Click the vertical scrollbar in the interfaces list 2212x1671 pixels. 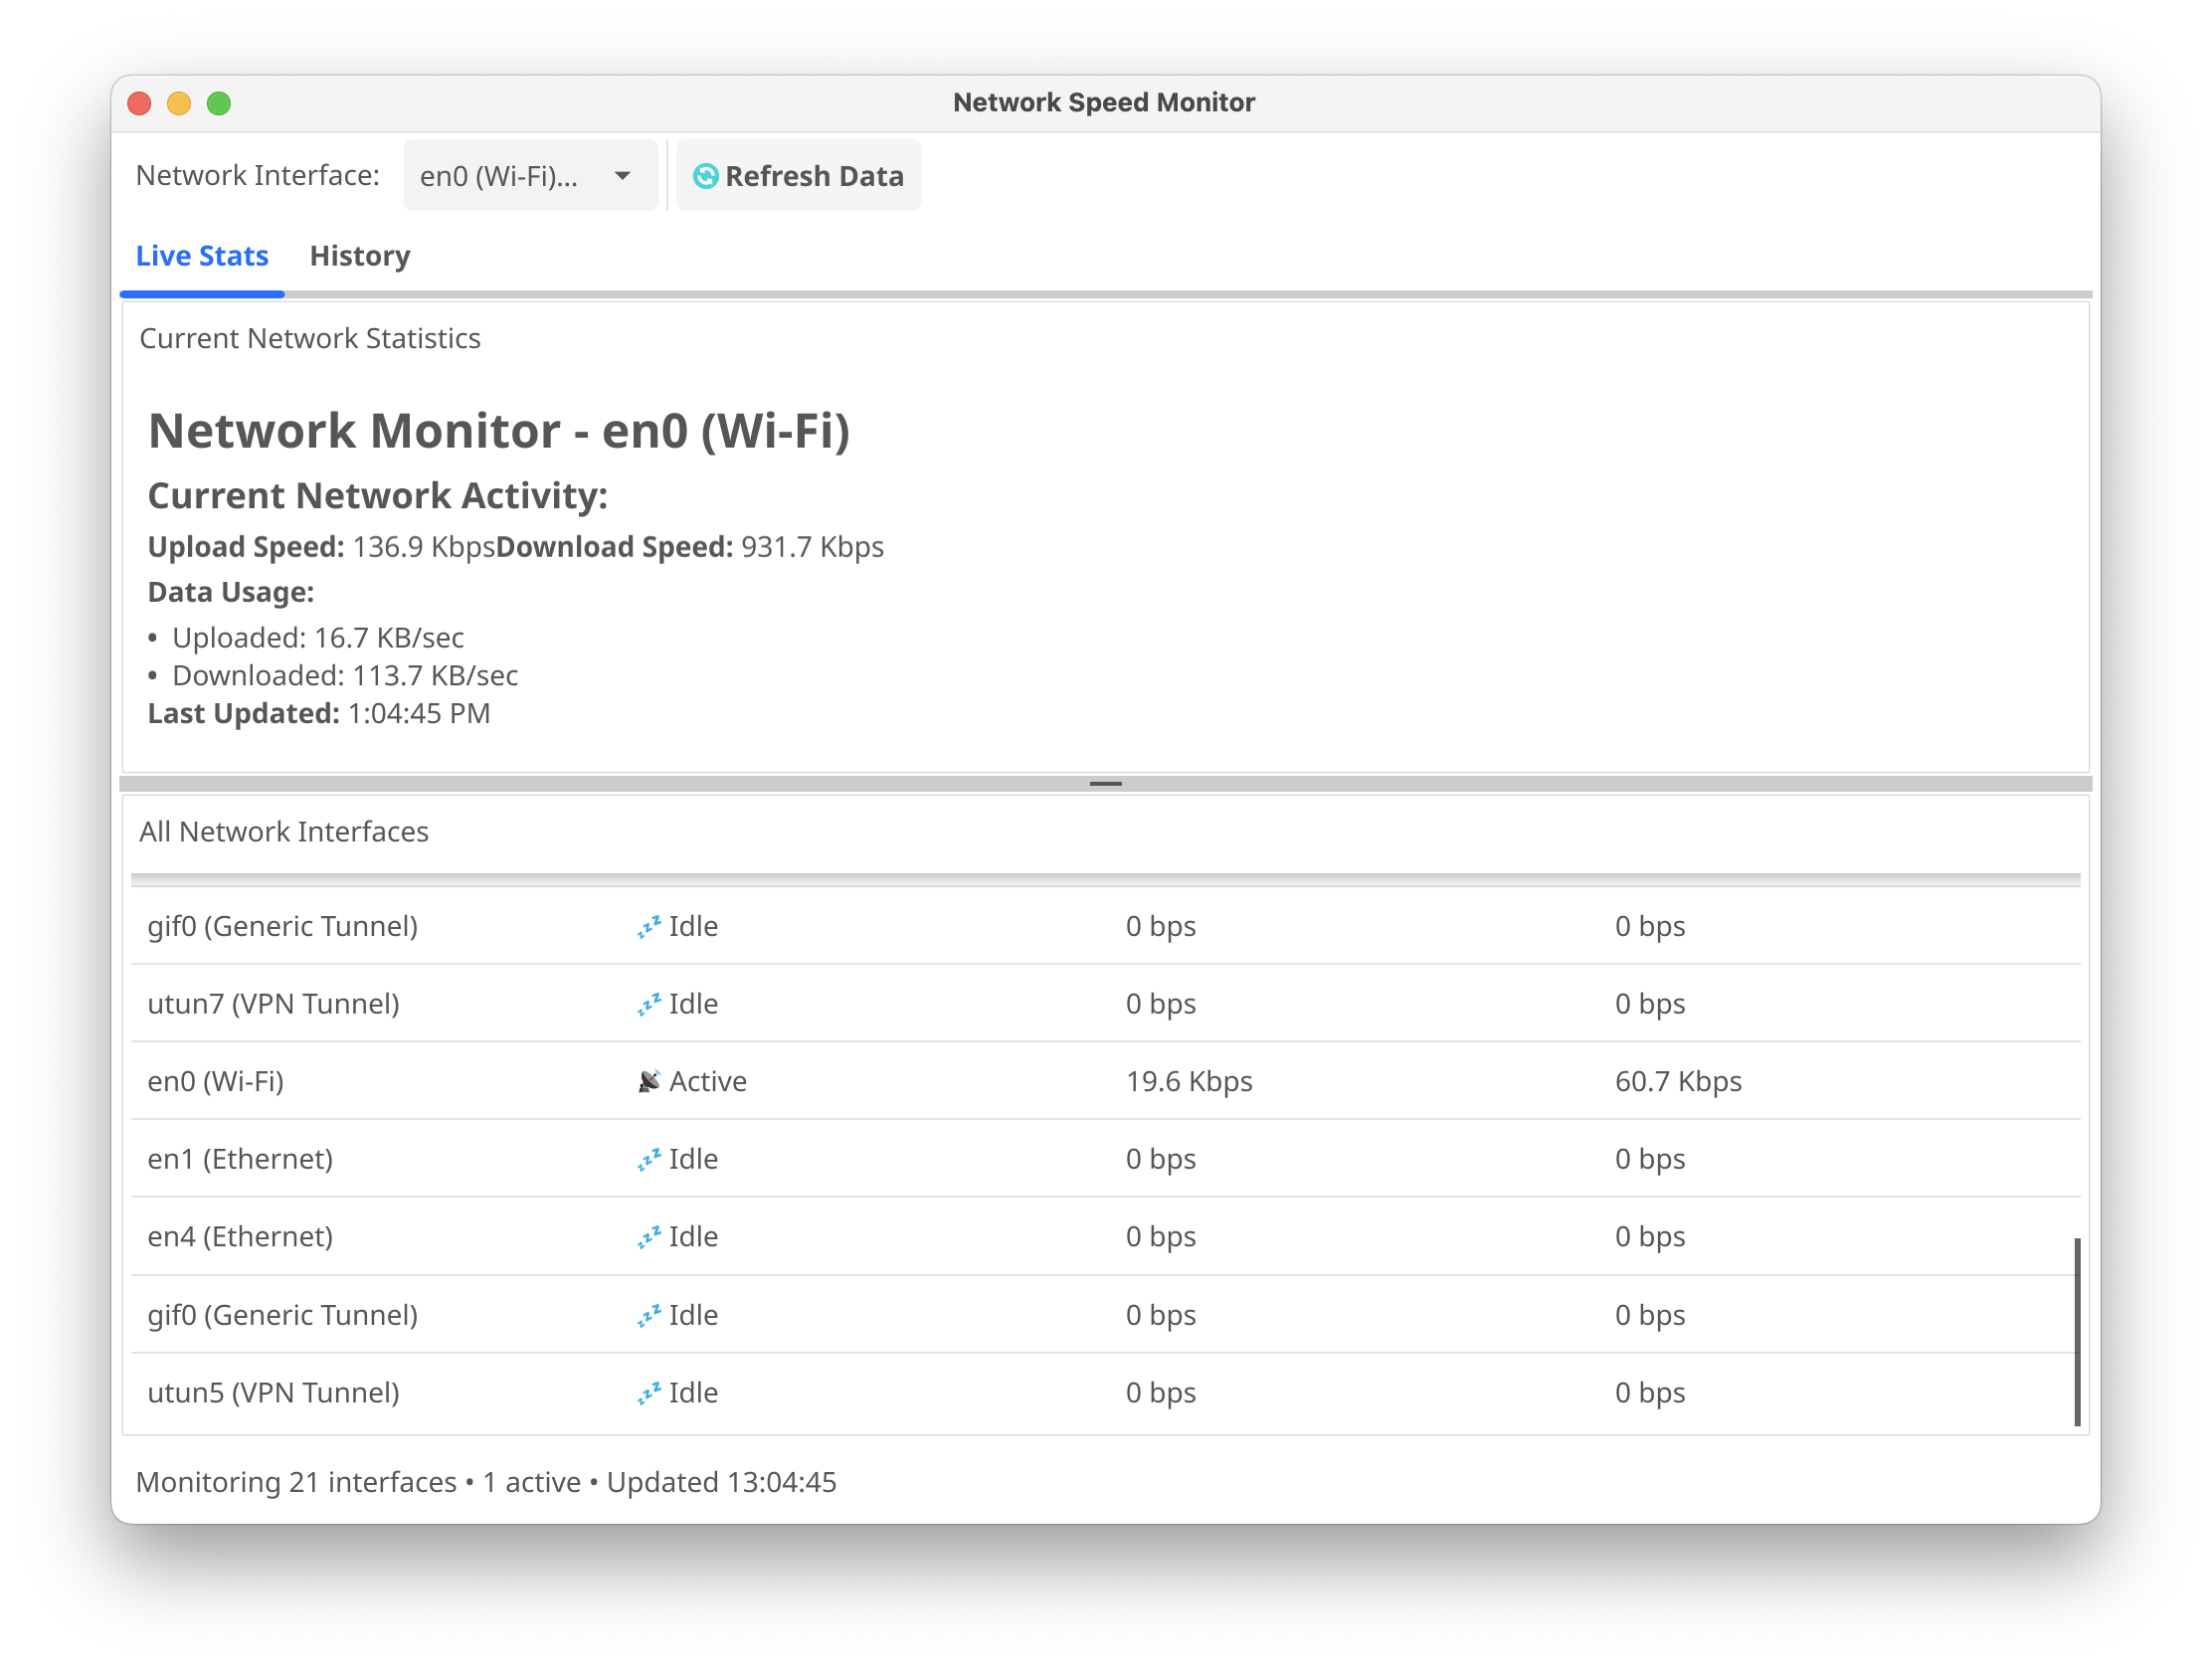click(2077, 1330)
